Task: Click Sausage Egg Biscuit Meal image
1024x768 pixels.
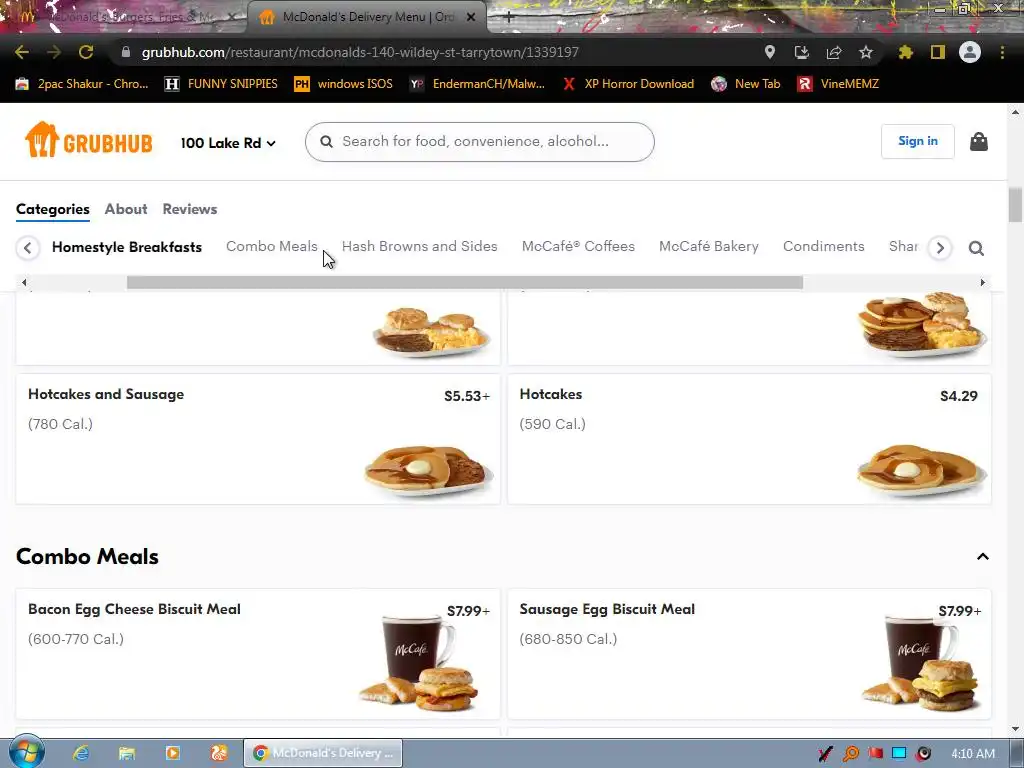Action: click(x=921, y=663)
